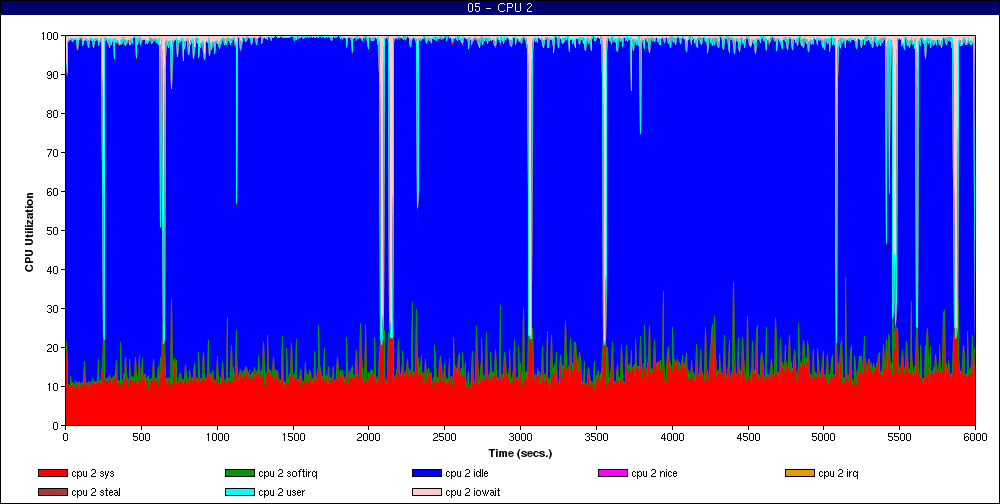Click the 40 label on utilization axis
1000x504 pixels.
[54, 270]
